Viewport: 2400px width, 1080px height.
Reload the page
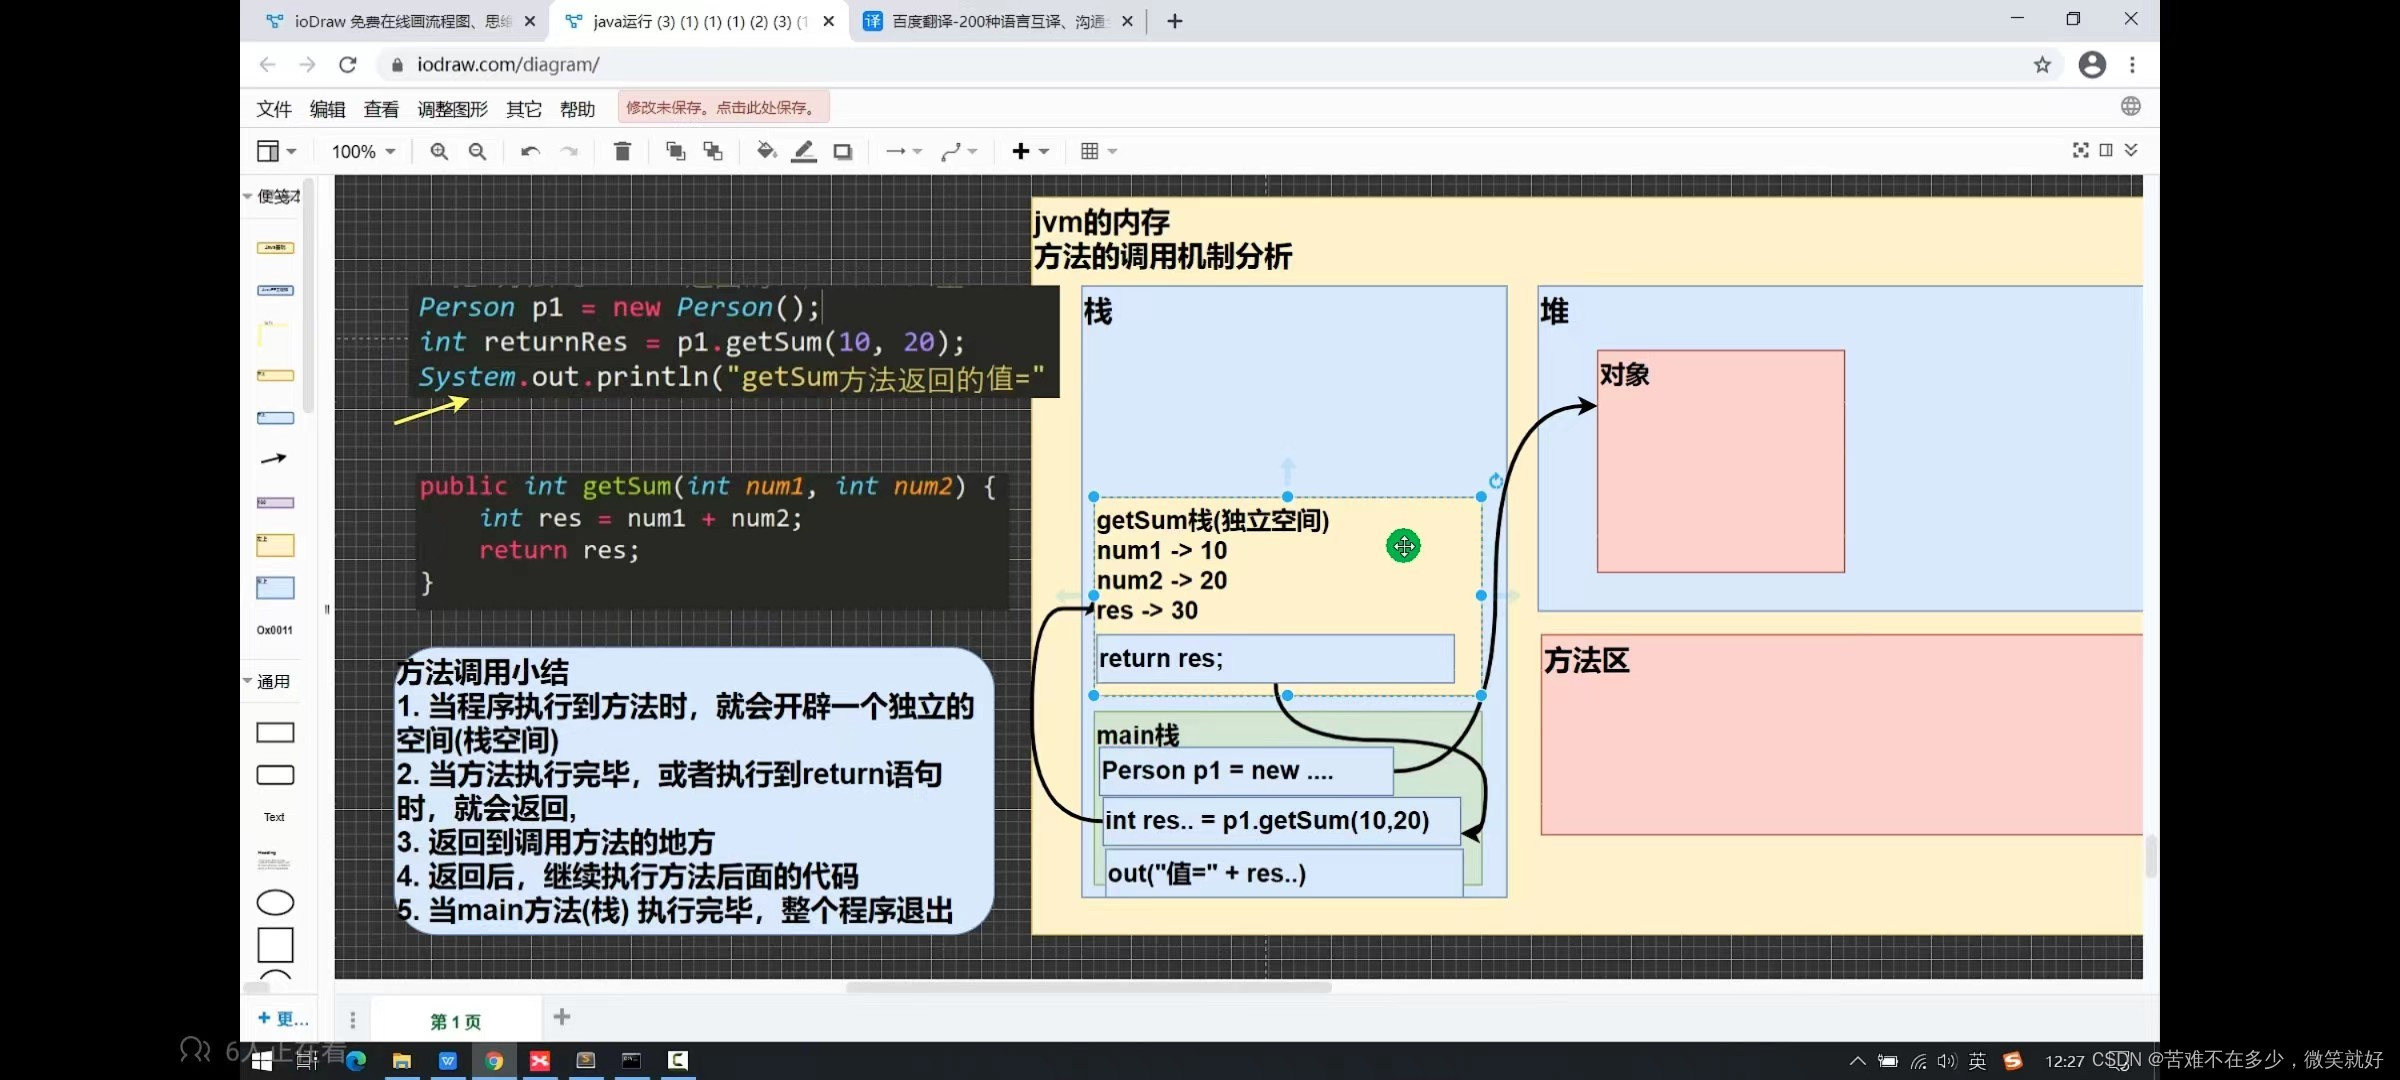(347, 65)
